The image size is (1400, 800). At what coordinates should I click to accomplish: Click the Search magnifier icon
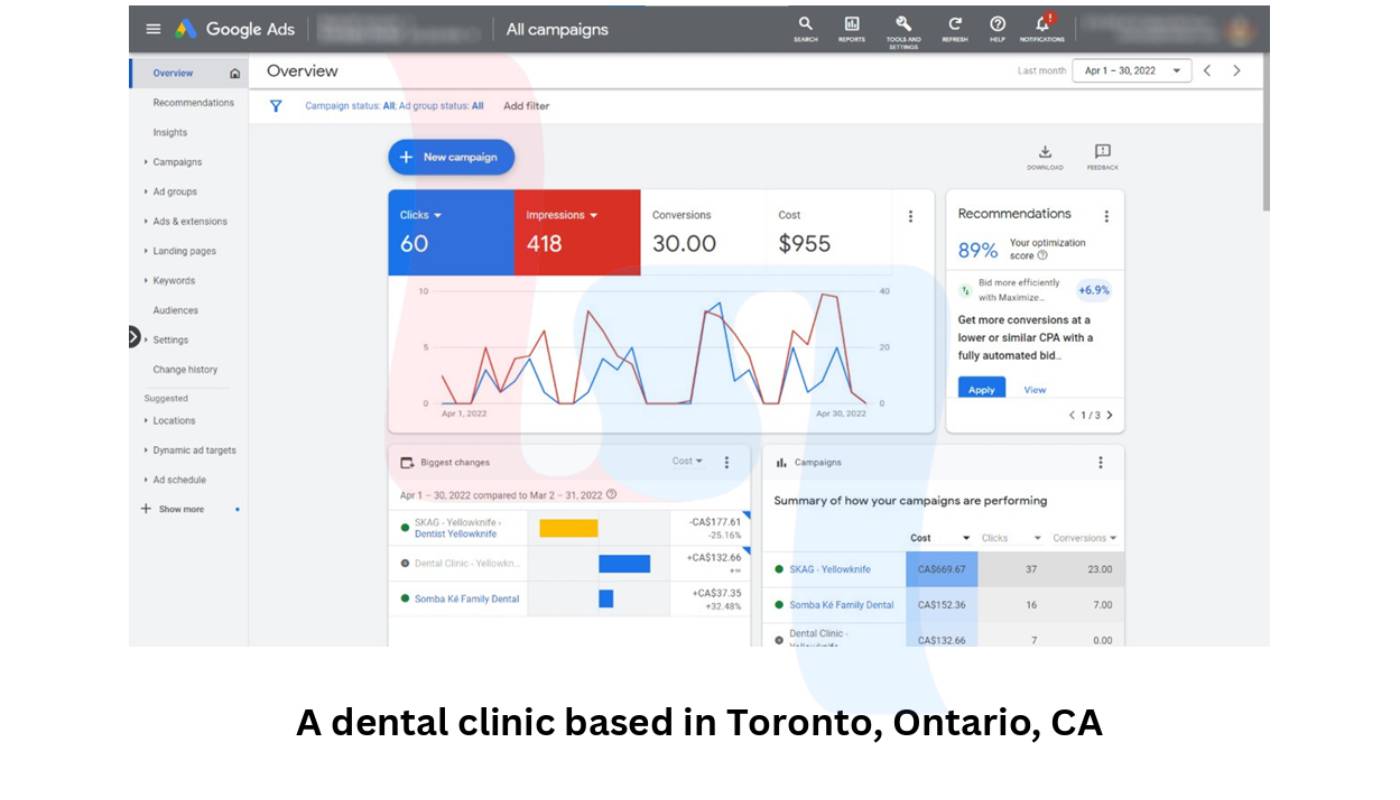point(805,25)
